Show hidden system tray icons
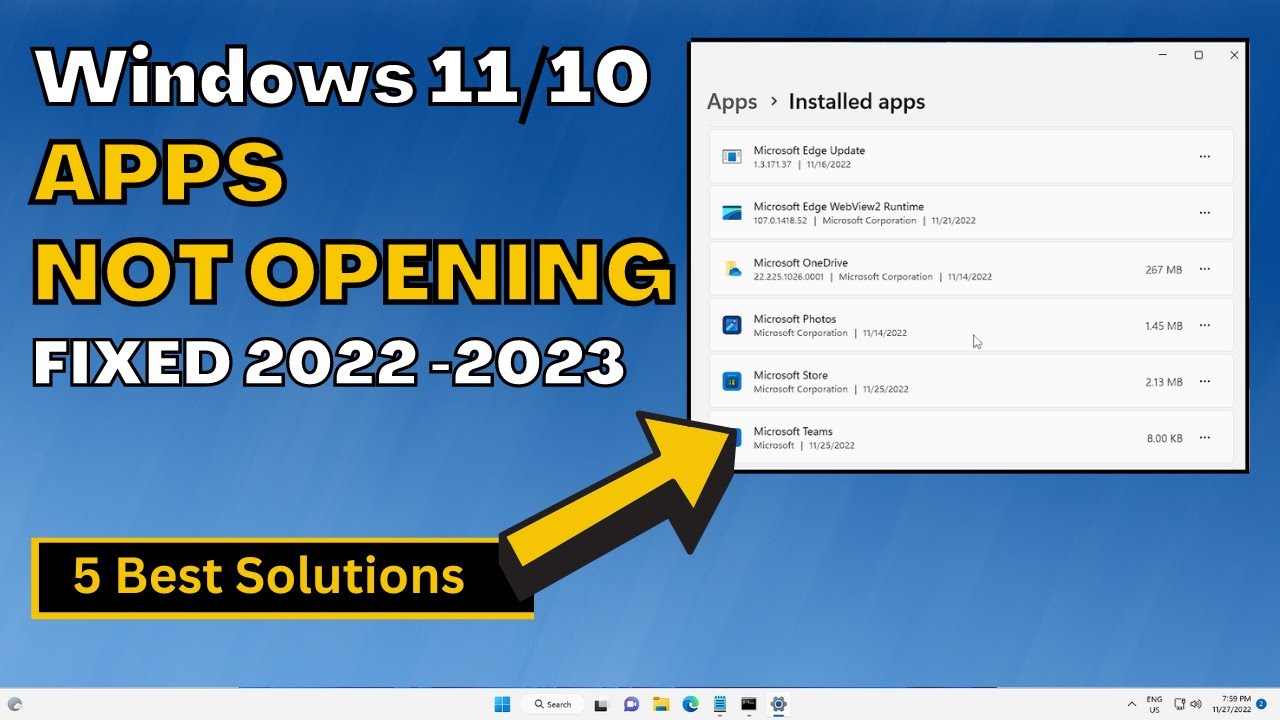Screen dimensions: 1280x720 [x=1131, y=704]
